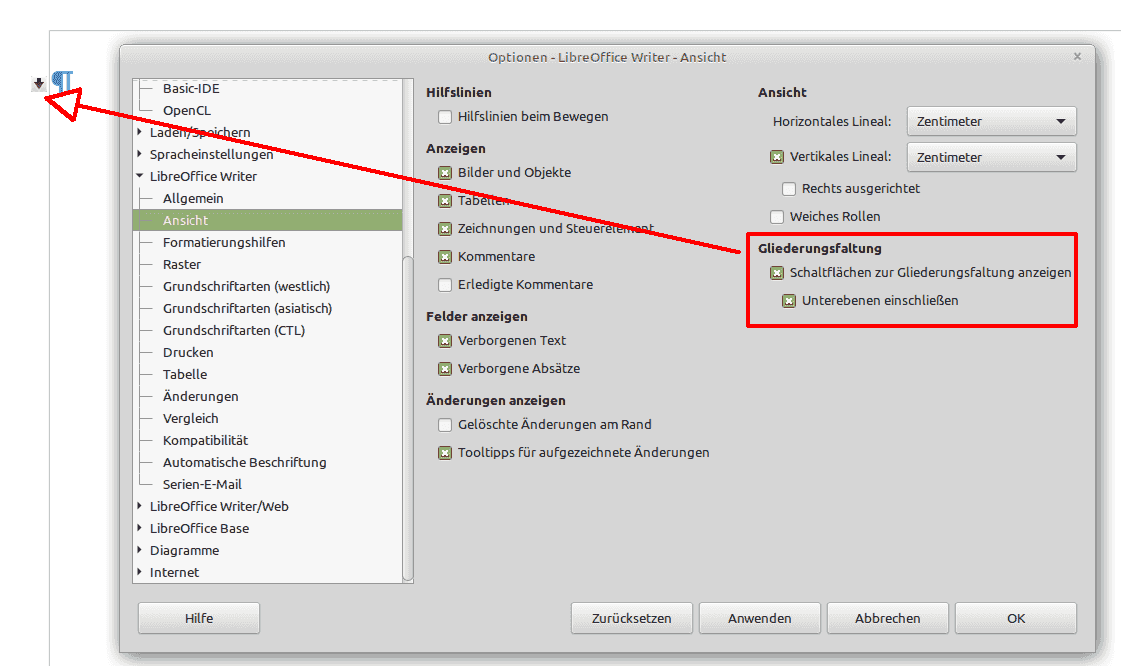
Task: Toggle Schaltflächen zur Gliederungsfaltung anzeigen
Action: tap(777, 272)
